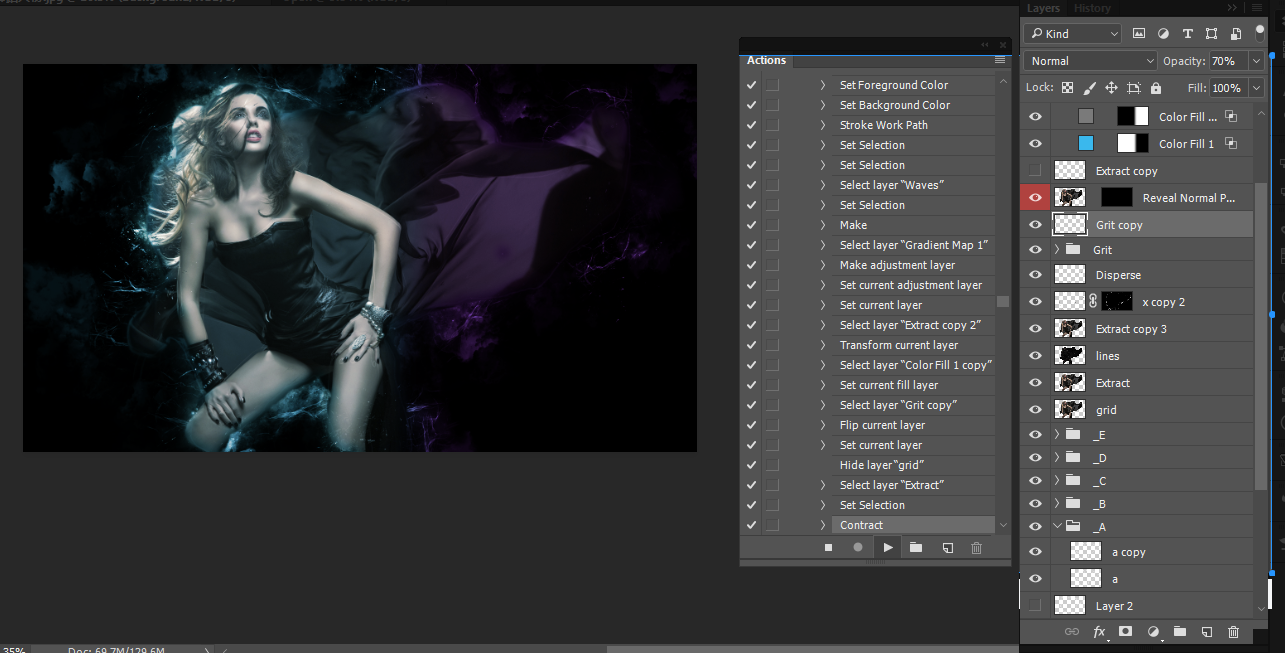Viewport: 1285px width, 653px height.
Task: Expand the _E group
Action: click(1057, 434)
